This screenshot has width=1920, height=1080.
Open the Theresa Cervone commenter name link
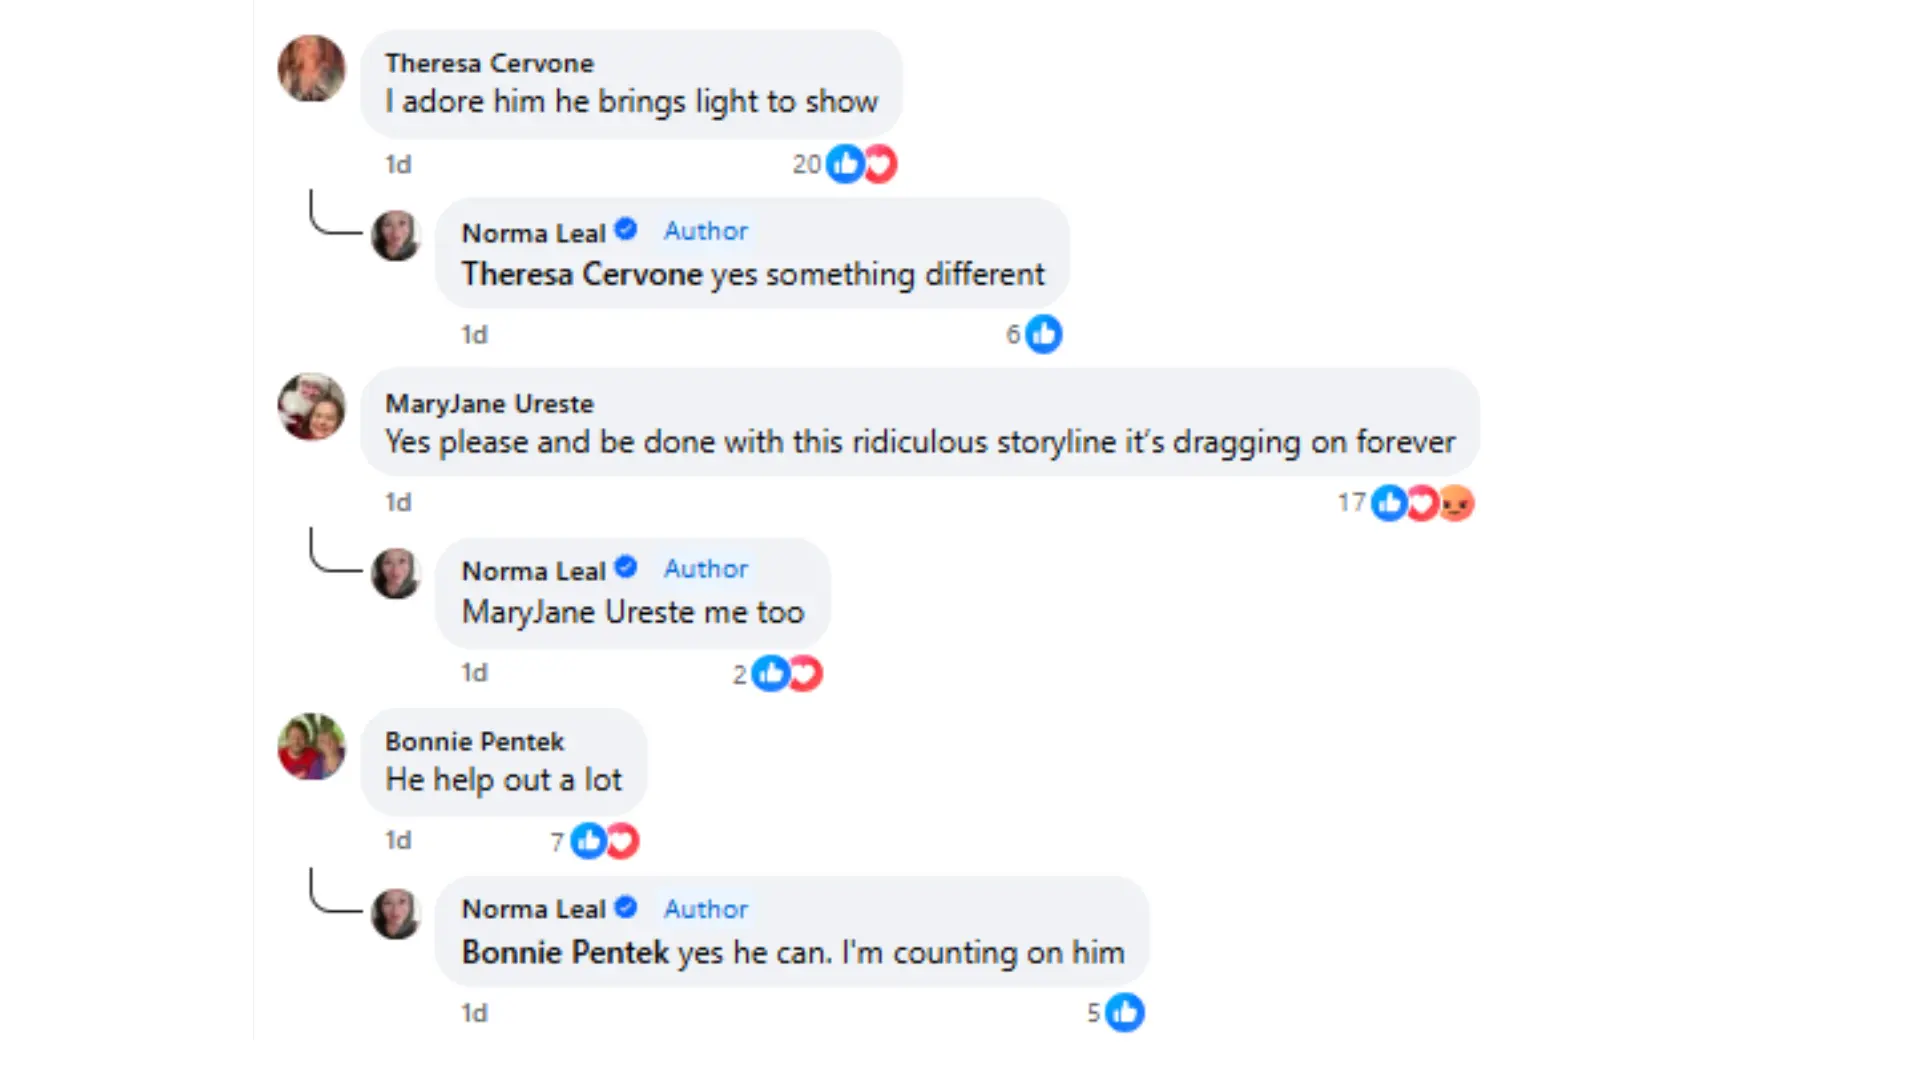489,63
